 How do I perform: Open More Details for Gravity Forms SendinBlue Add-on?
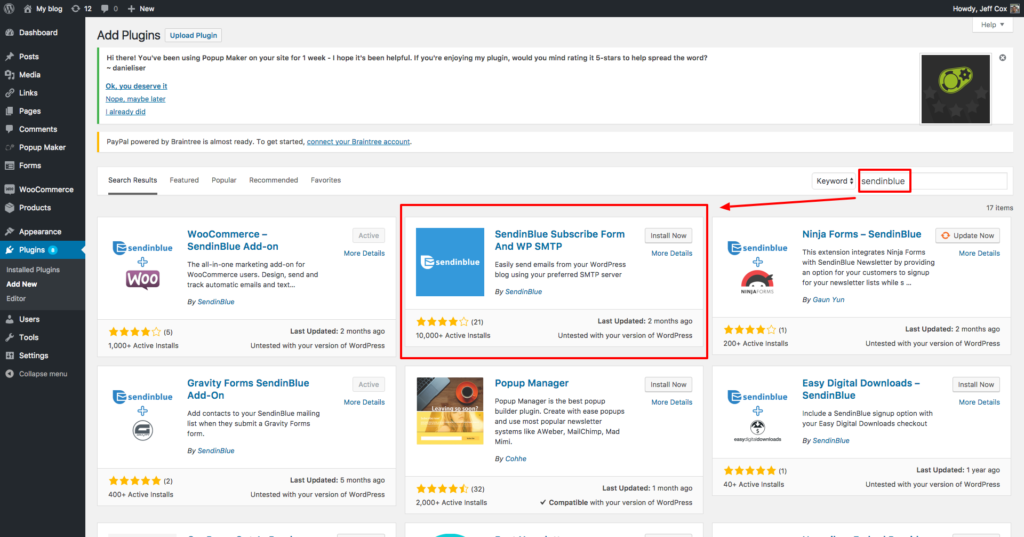(364, 402)
